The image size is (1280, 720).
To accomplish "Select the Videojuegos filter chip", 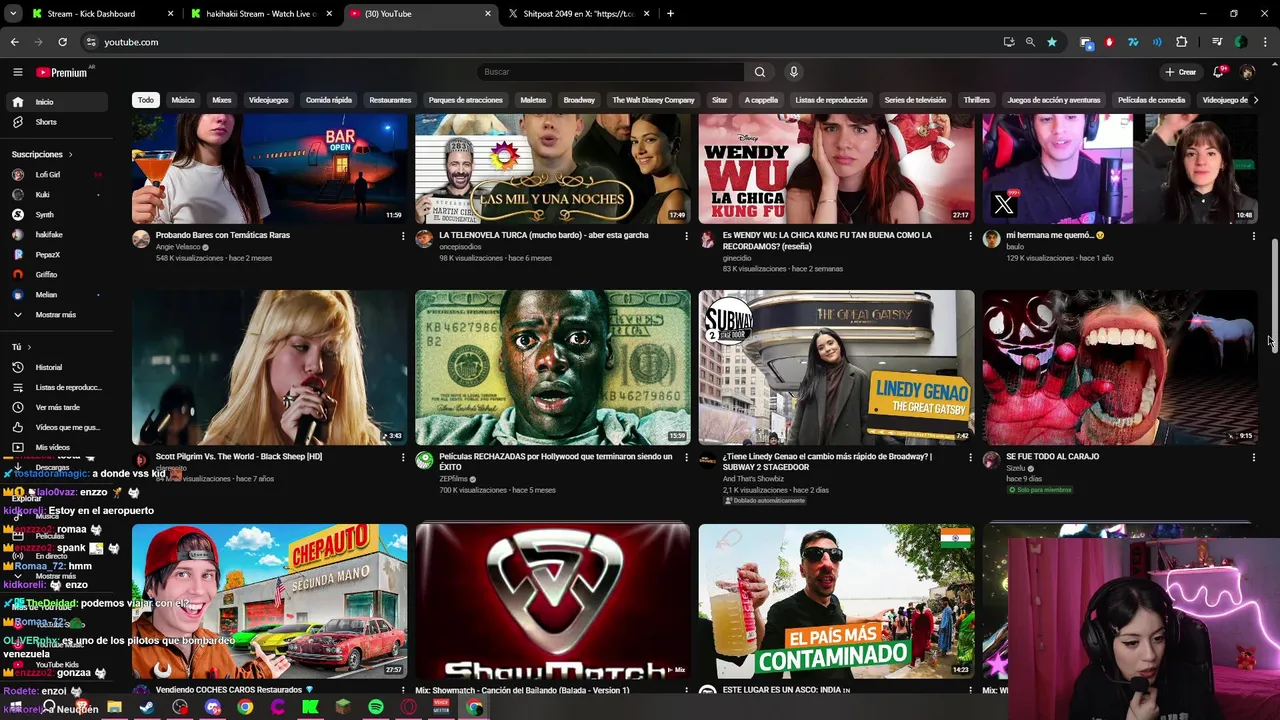I will tap(268, 100).
